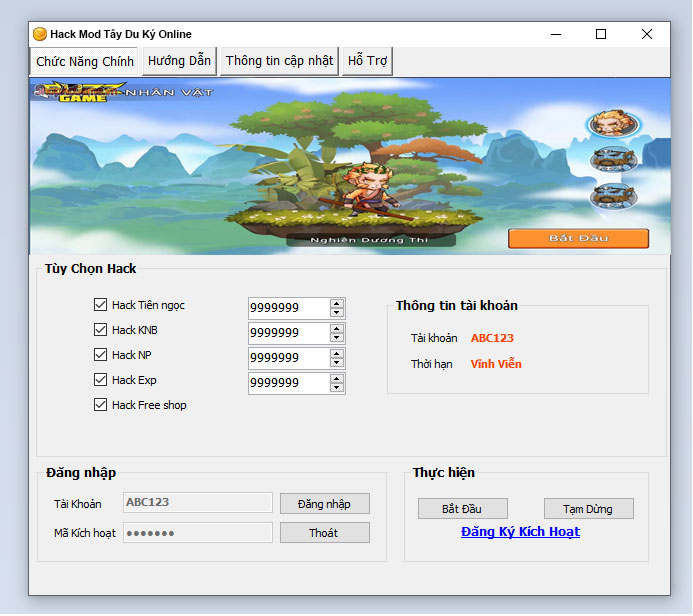Click the Vĩnh Viễn expiry text

(x=496, y=364)
